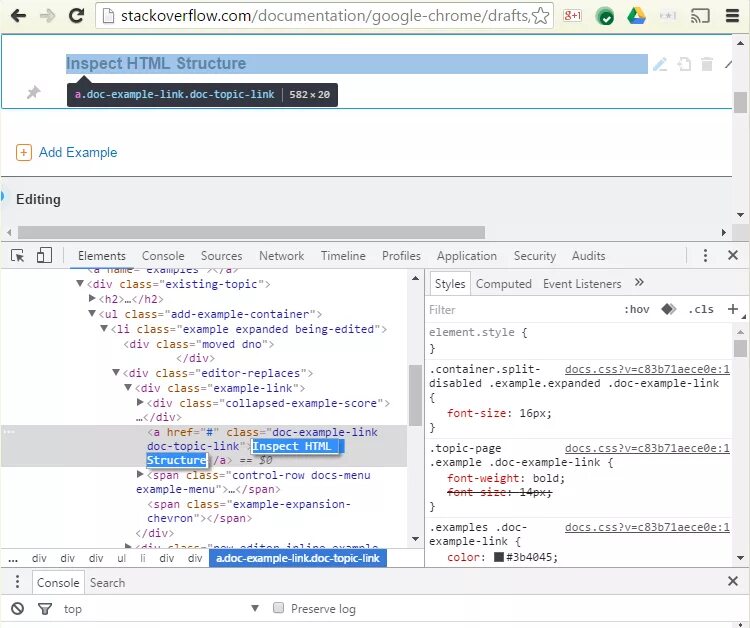Click the Add Example link
The height and width of the screenshot is (628, 750).
coord(78,152)
